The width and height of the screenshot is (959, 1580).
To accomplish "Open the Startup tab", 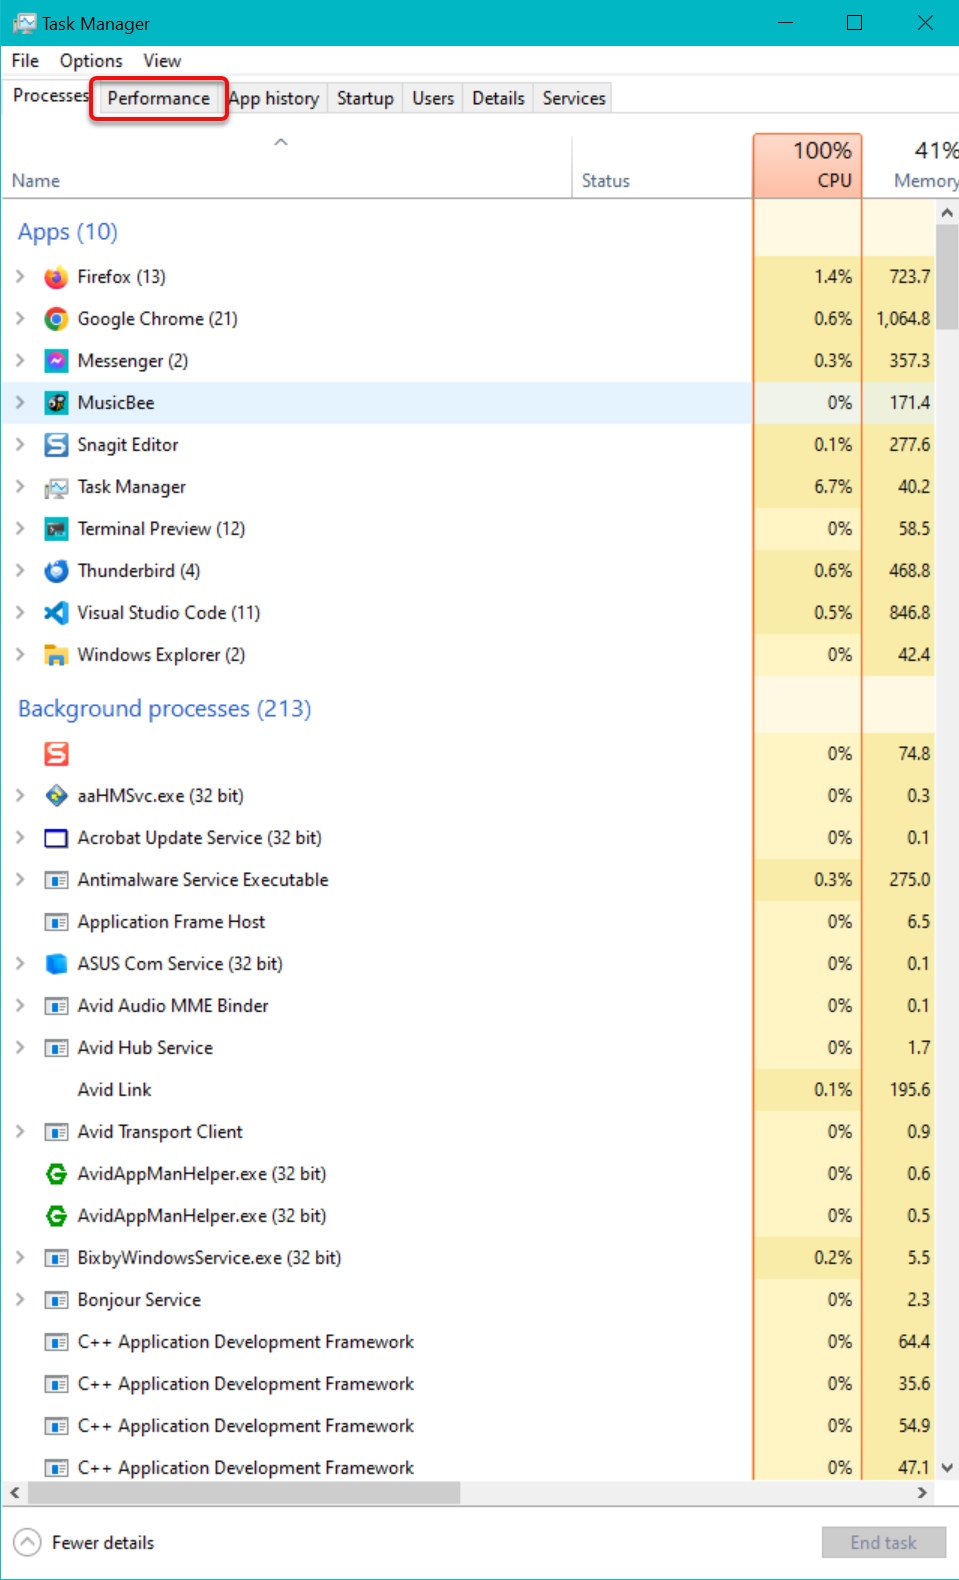I will [365, 98].
